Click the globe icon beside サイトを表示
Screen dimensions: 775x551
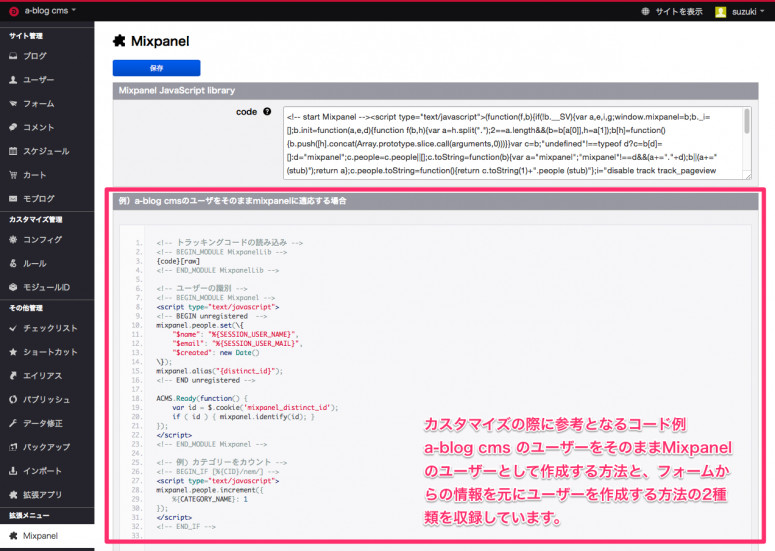pos(645,11)
